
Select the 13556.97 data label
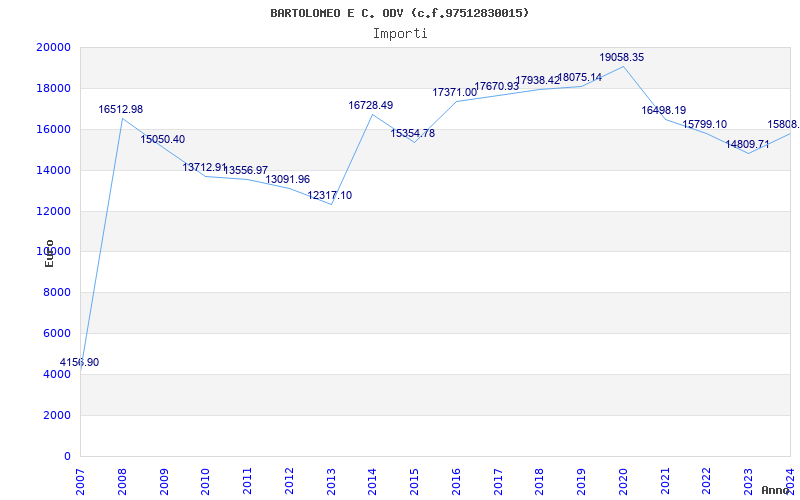(x=246, y=170)
